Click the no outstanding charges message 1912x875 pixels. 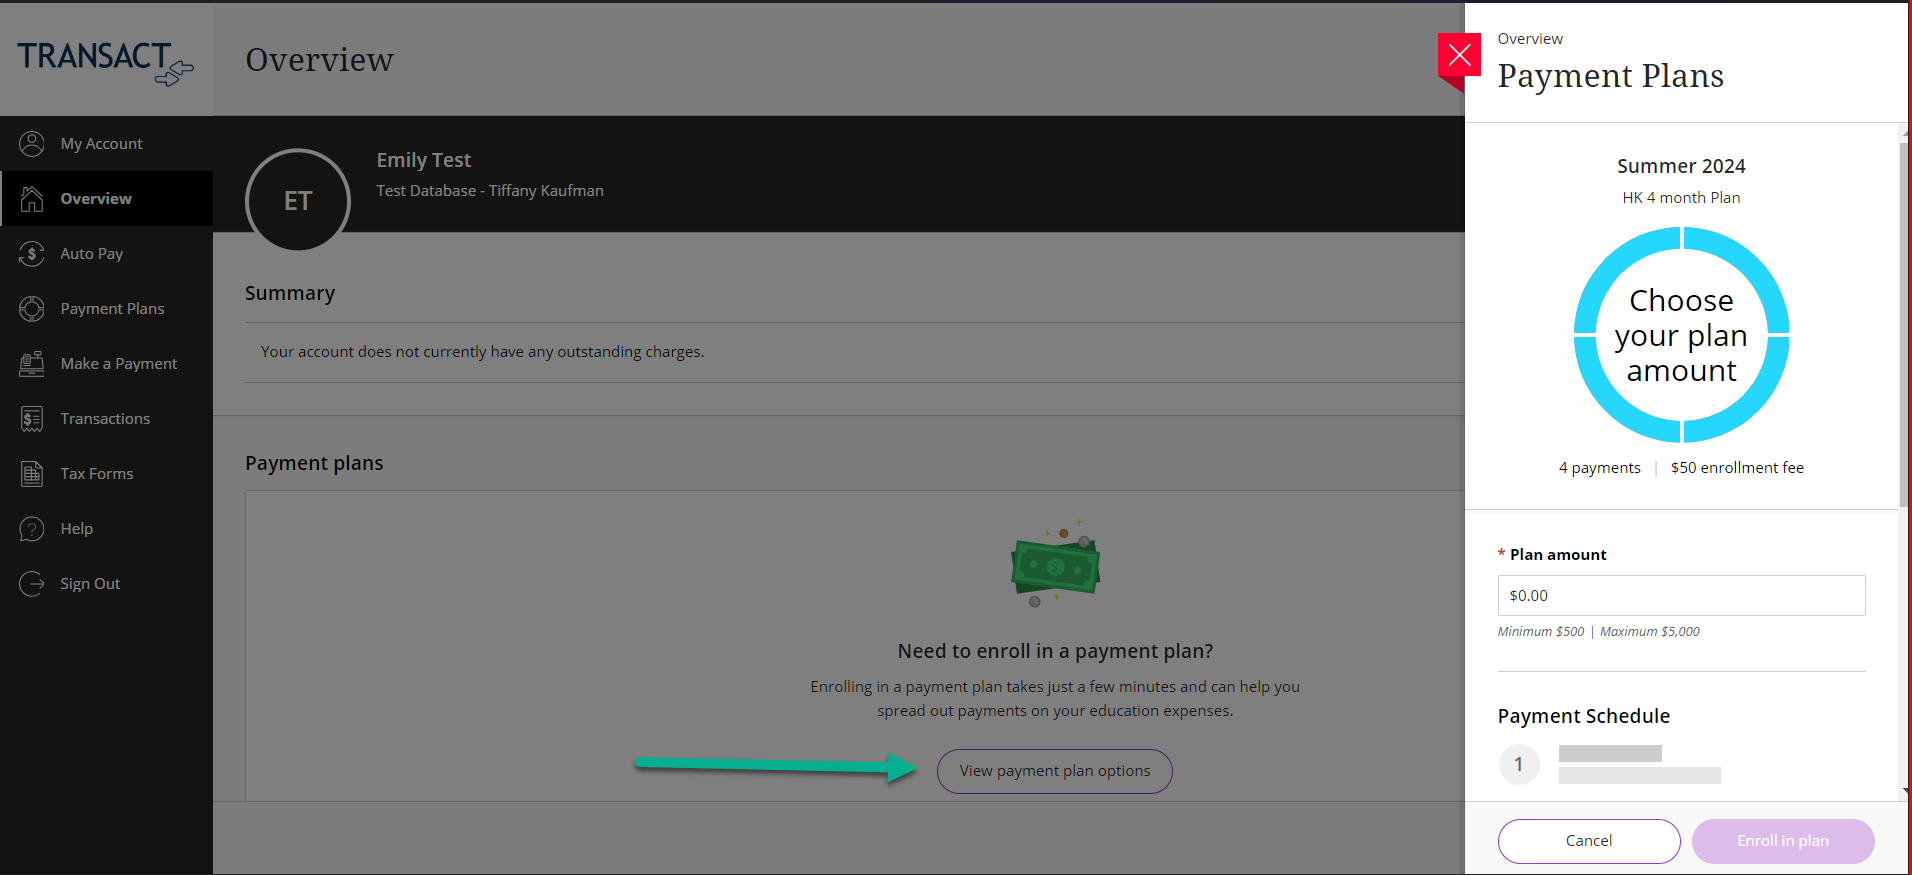tap(483, 352)
